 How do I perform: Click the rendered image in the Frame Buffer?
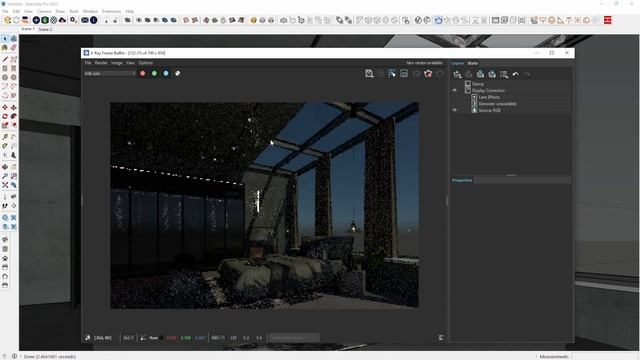[x=264, y=205]
